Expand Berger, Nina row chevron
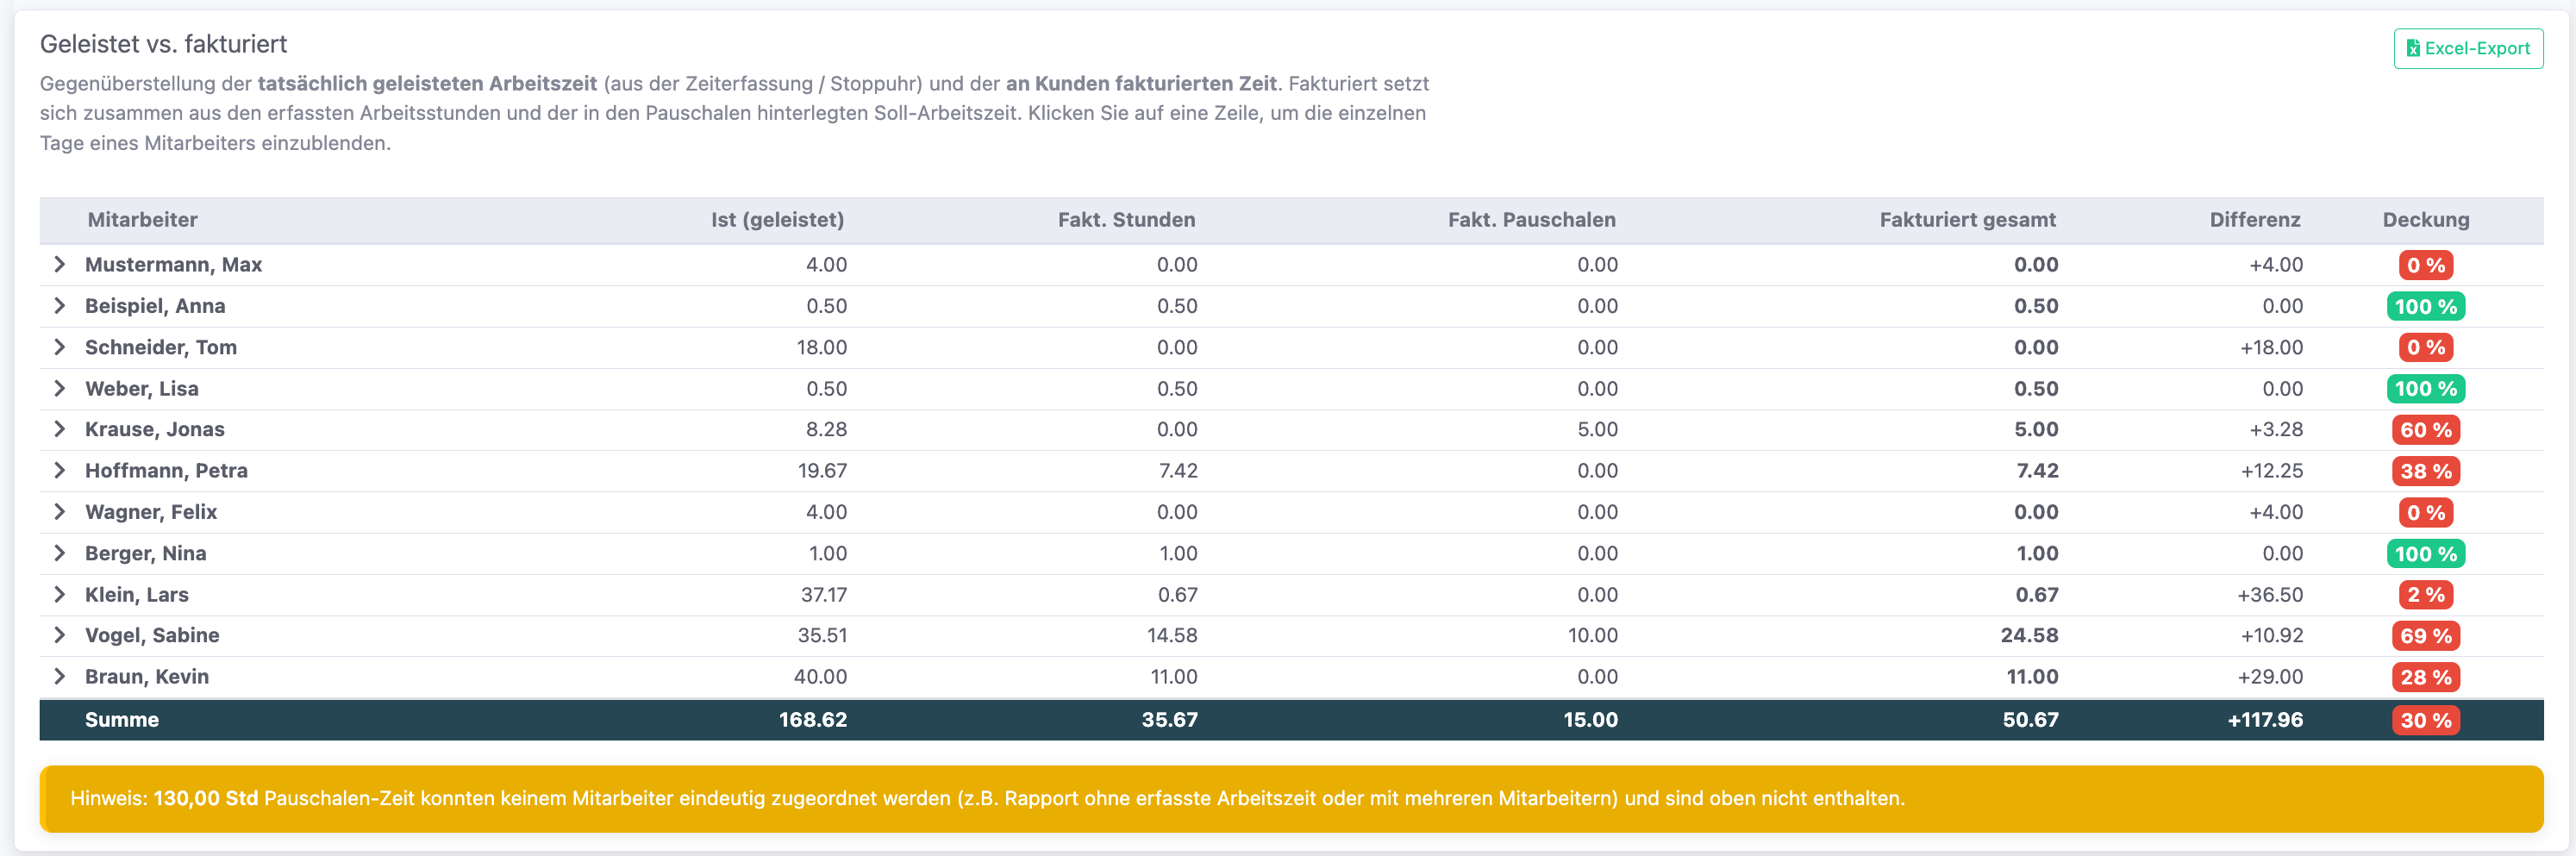 pyautogui.click(x=60, y=553)
